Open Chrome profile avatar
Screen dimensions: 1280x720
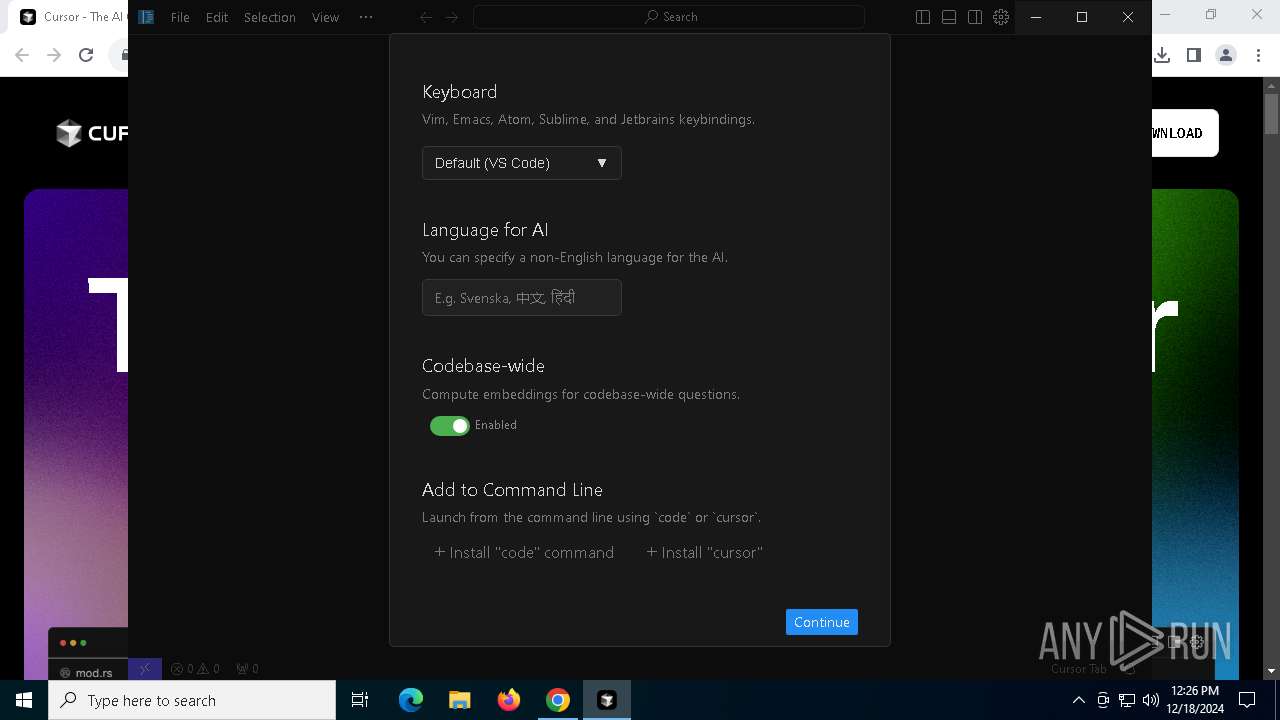[1226, 56]
